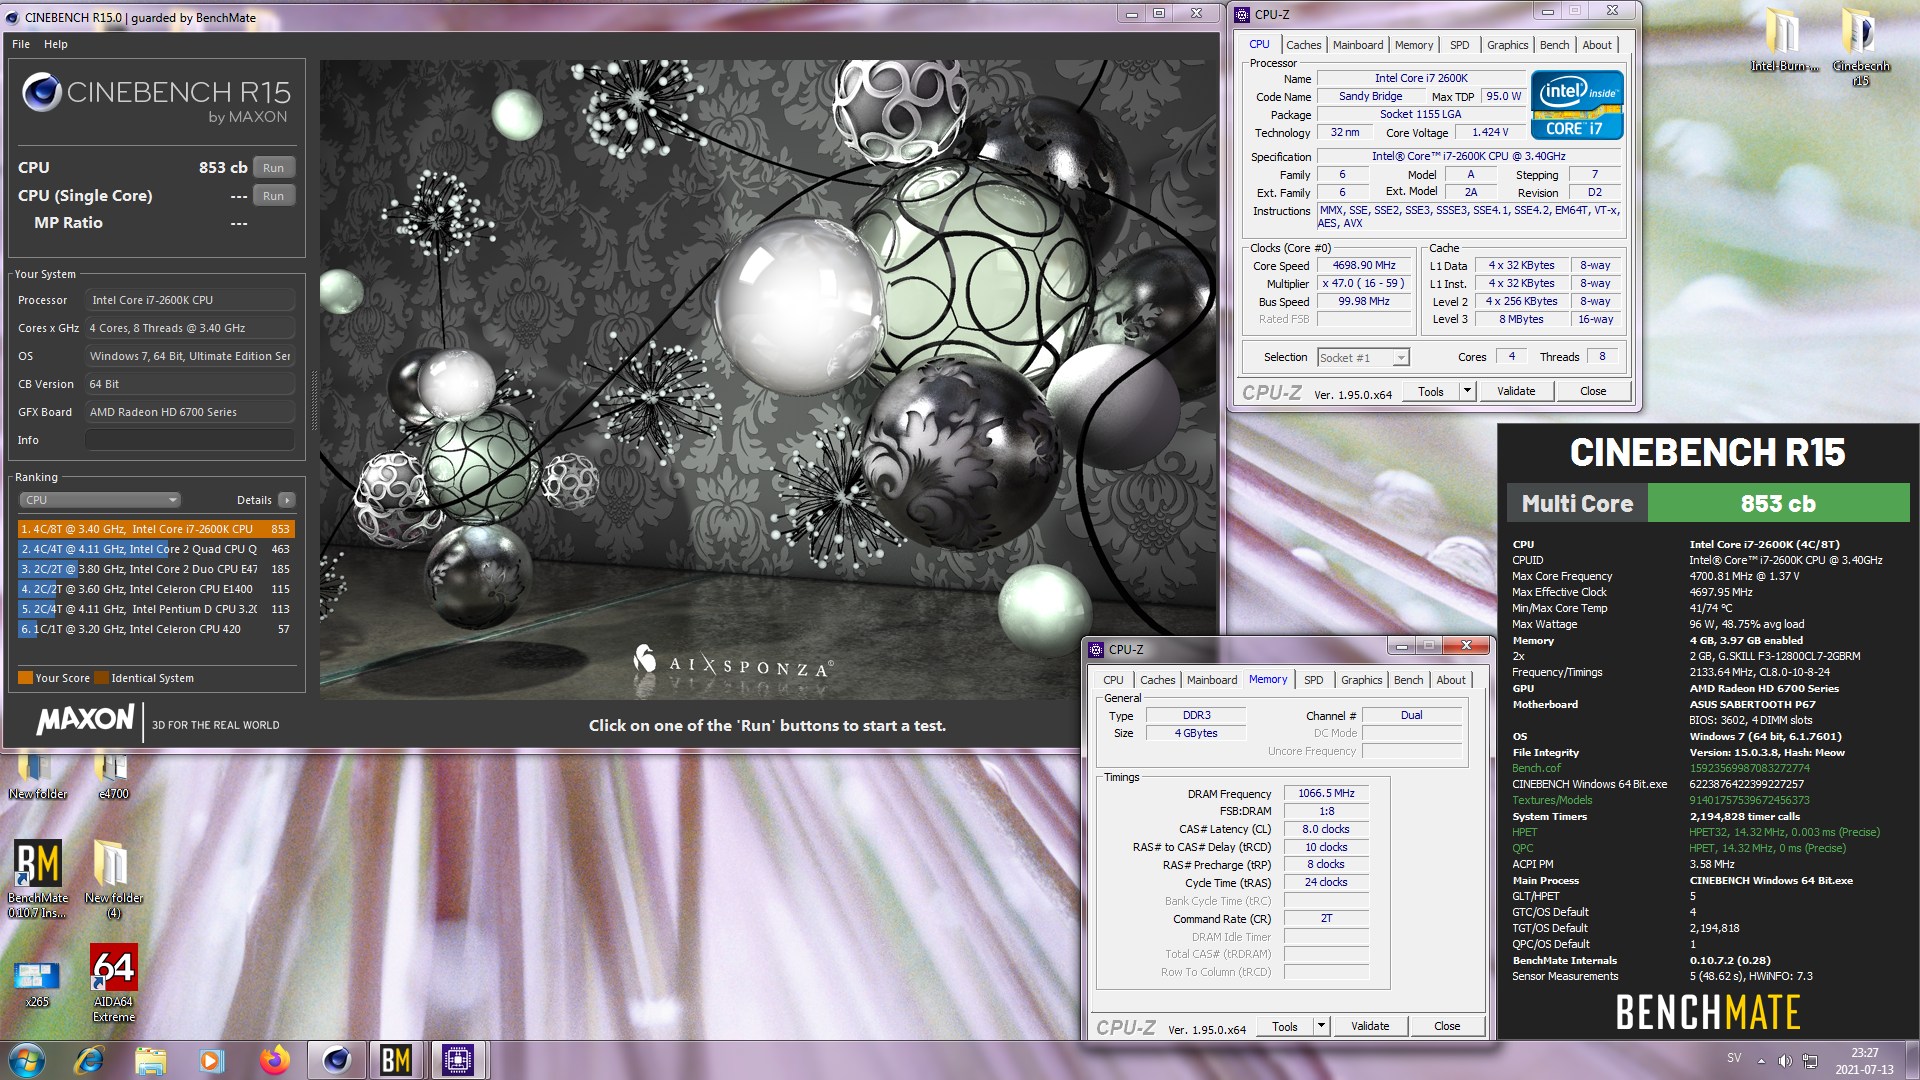The width and height of the screenshot is (1920, 1080).
Task: Select ranking row Intel Core i7-2600K 853
Action: 156,529
